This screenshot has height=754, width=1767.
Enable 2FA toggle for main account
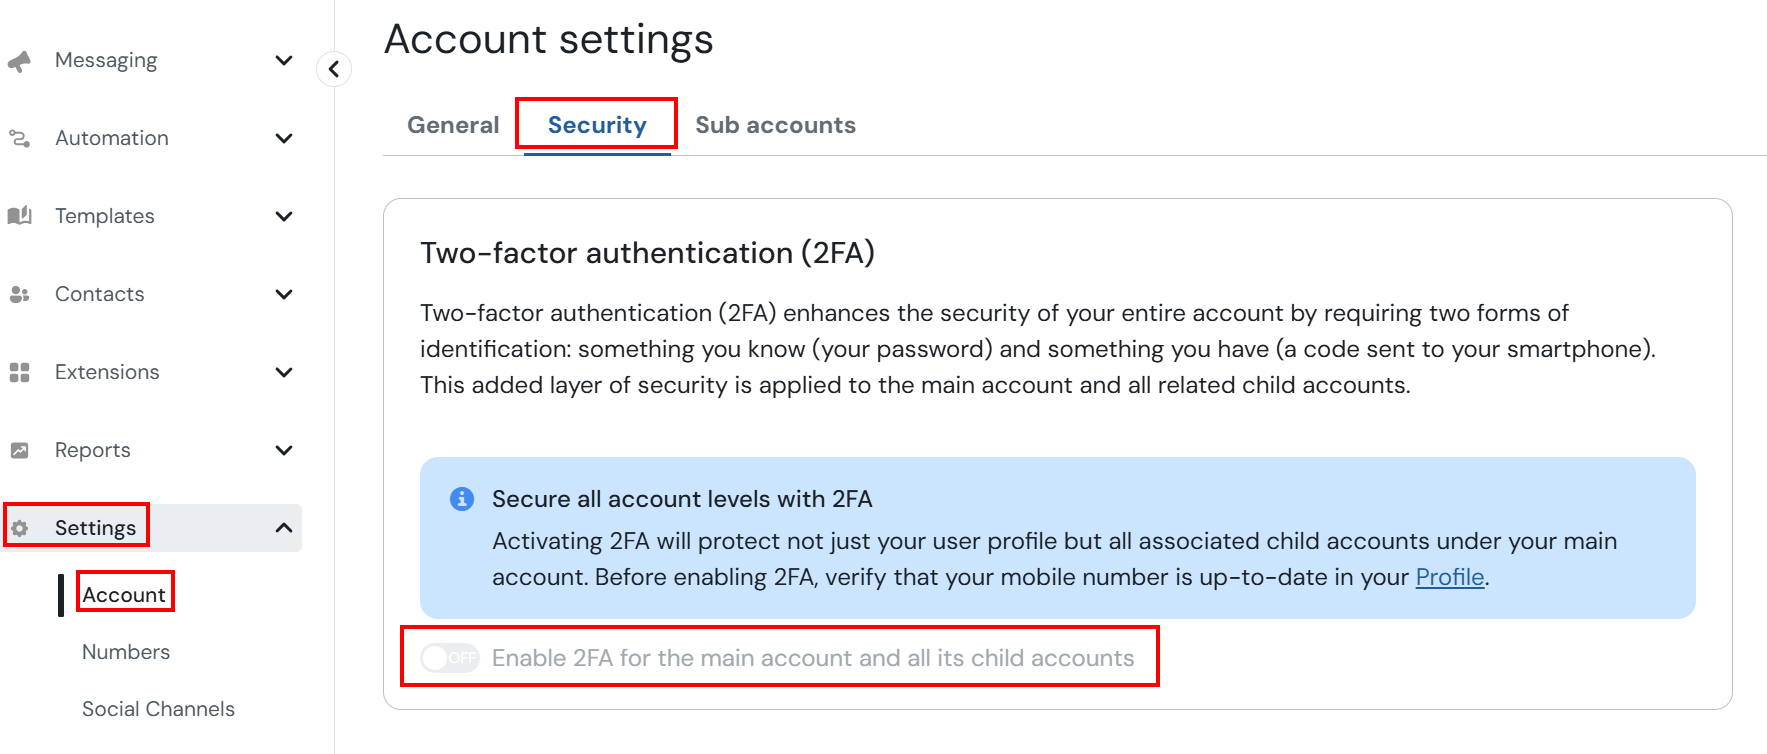point(449,657)
